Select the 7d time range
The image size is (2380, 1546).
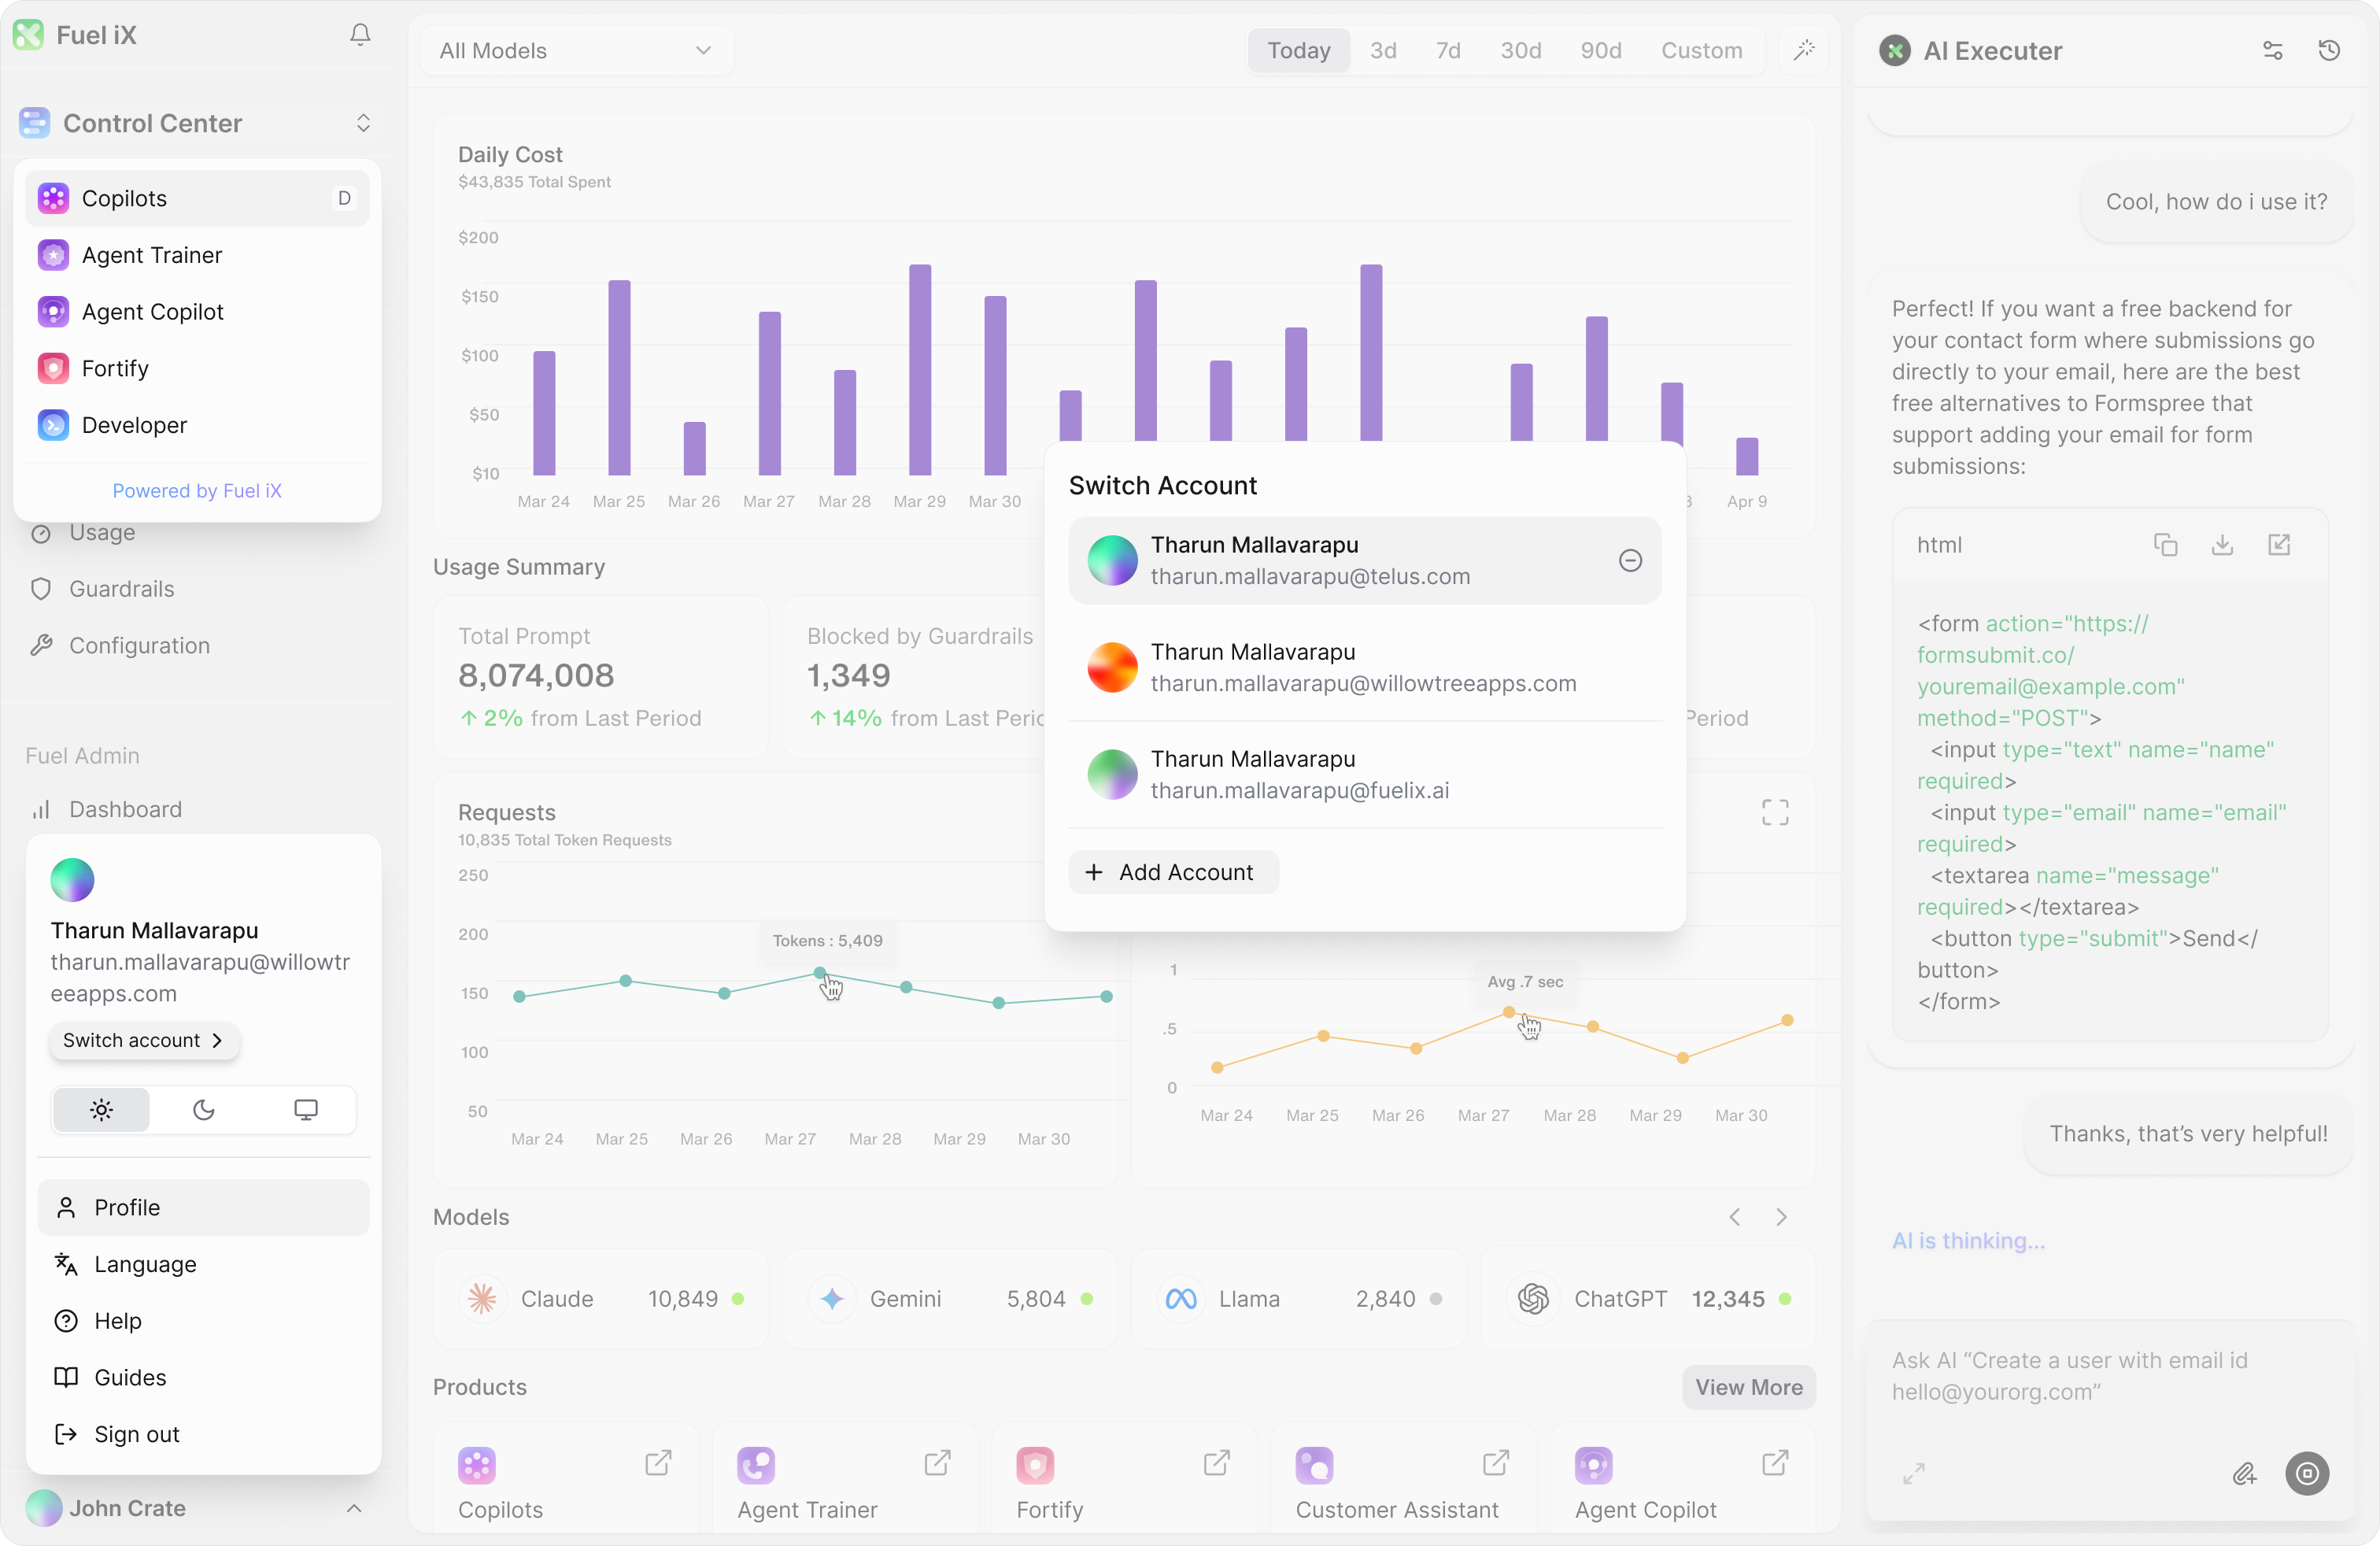pos(1448,50)
